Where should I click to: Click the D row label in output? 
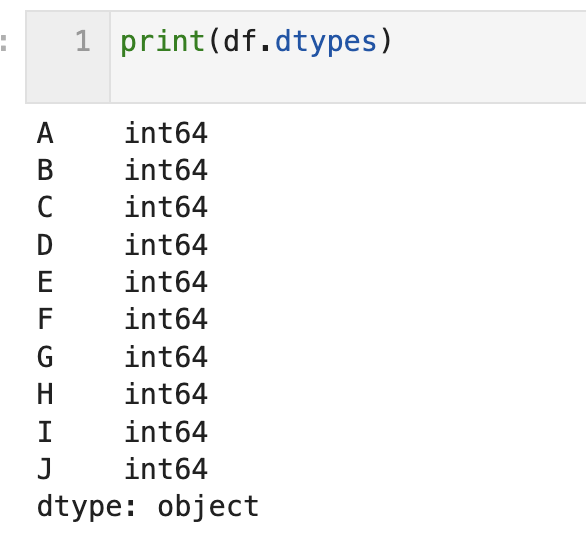pos(45,245)
